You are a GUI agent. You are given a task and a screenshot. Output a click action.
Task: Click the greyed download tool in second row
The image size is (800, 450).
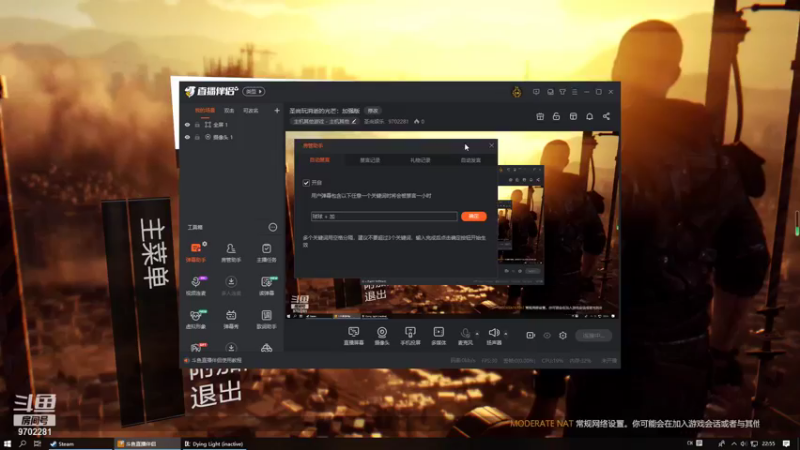(x=231, y=285)
